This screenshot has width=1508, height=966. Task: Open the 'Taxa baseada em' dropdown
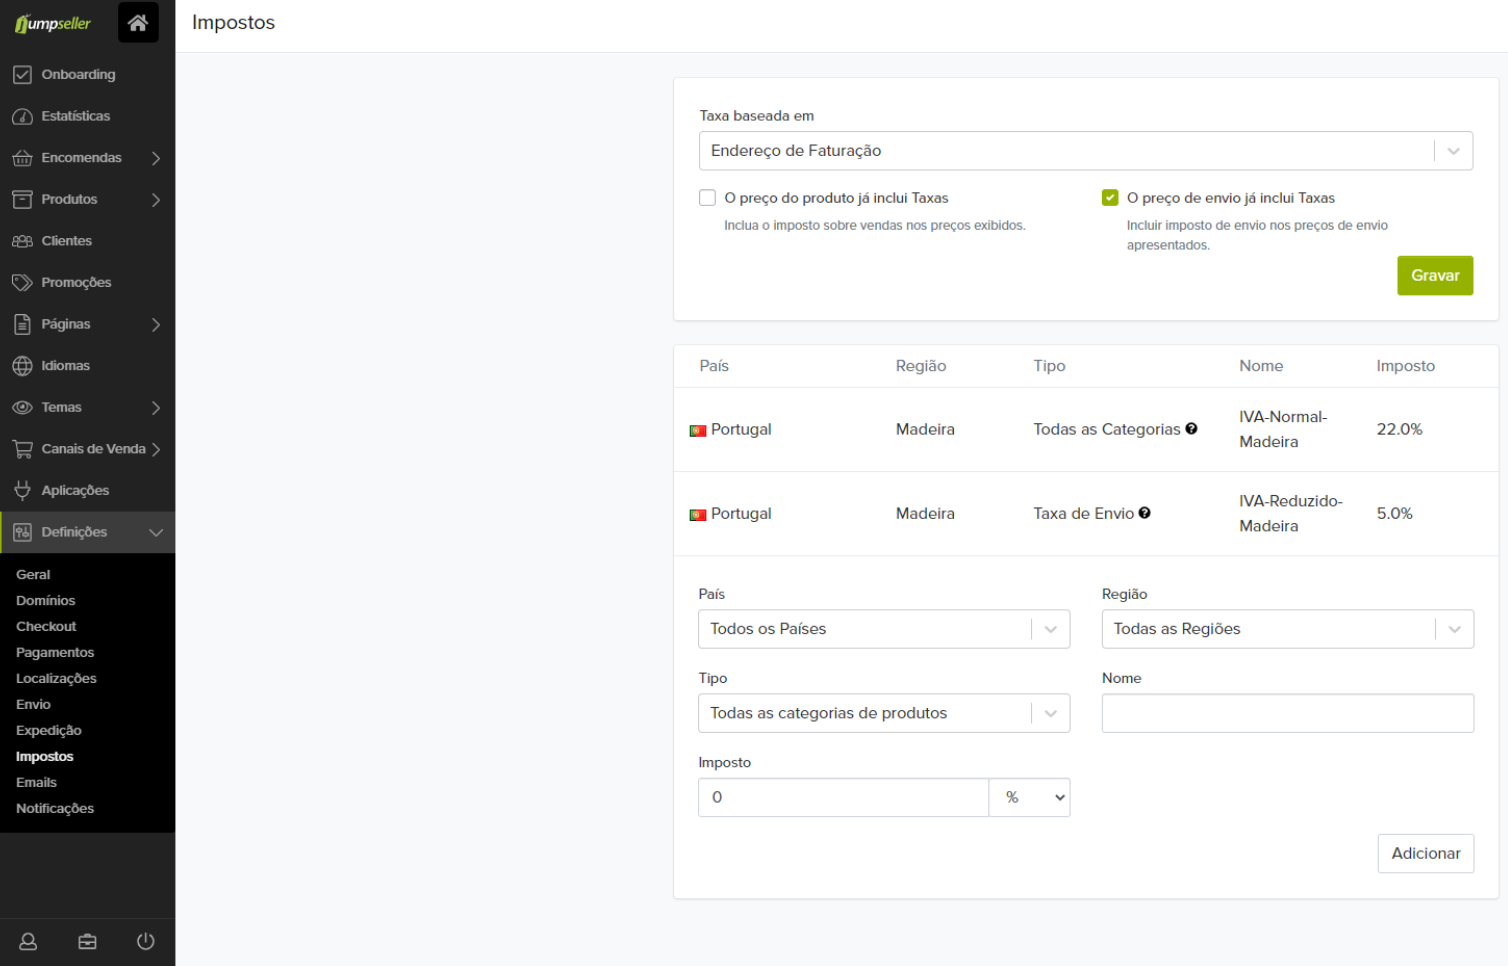[1085, 151]
